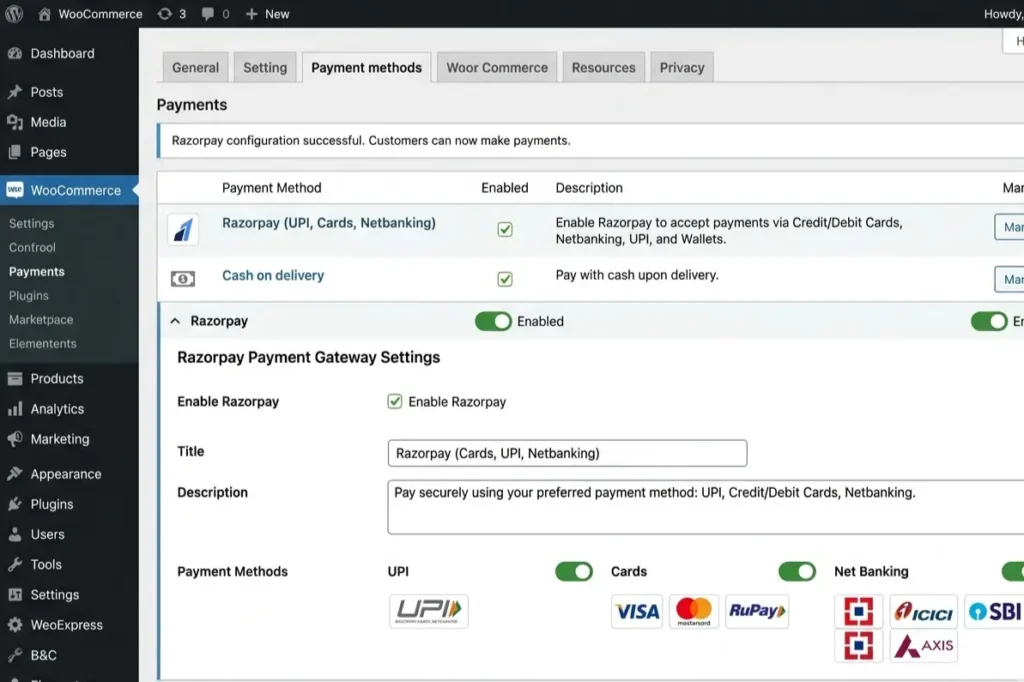Image resolution: width=1024 pixels, height=682 pixels.
Task: Open WooCommerce Plugins submenu item
Action: tap(29, 296)
